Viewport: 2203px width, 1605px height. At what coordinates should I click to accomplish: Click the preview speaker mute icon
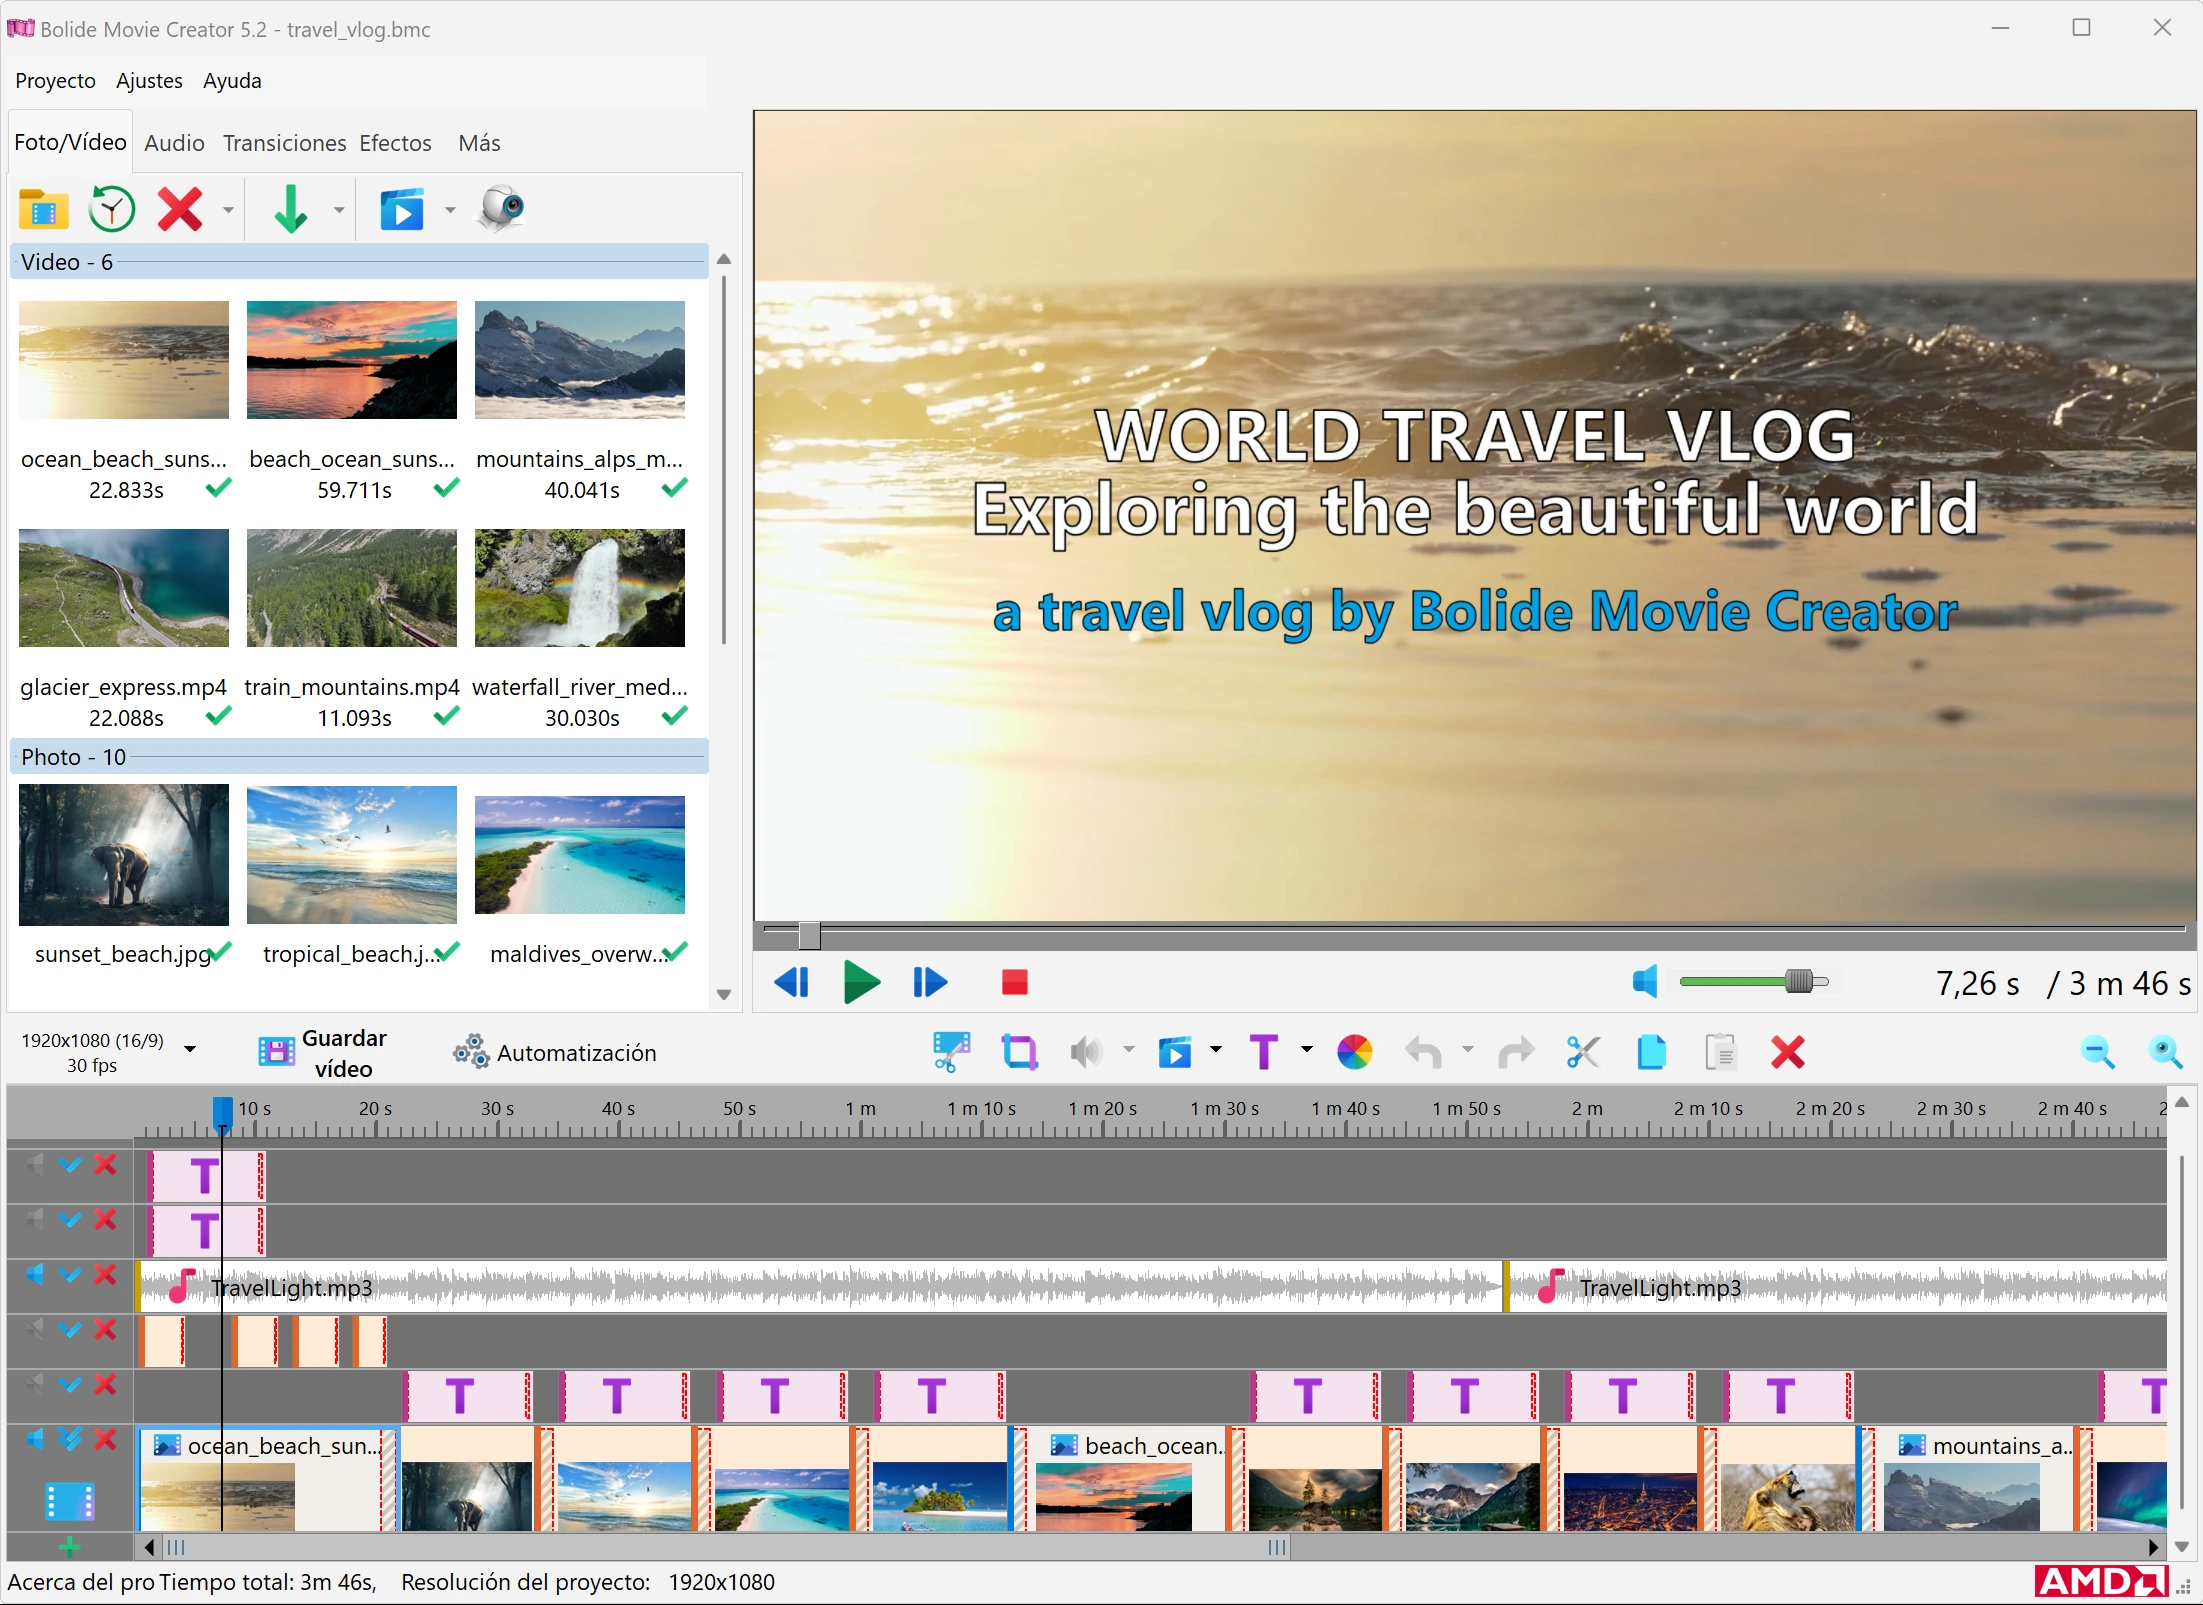tap(1646, 982)
